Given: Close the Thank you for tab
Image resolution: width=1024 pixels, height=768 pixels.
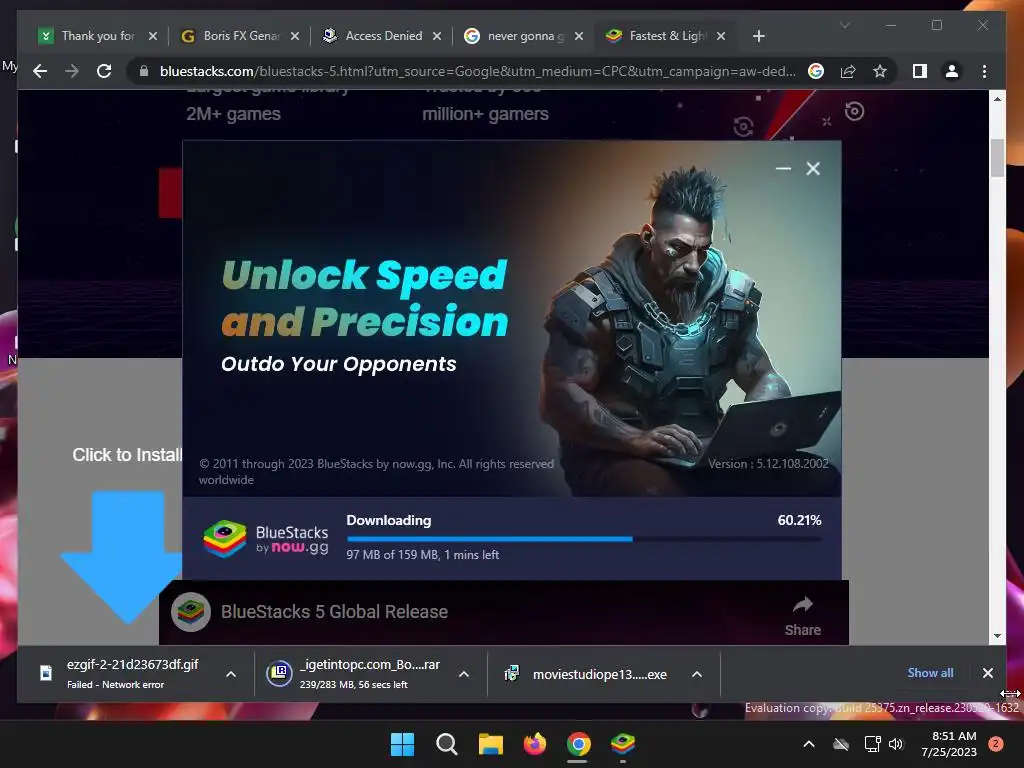Looking at the screenshot, I should pyautogui.click(x=152, y=36).
